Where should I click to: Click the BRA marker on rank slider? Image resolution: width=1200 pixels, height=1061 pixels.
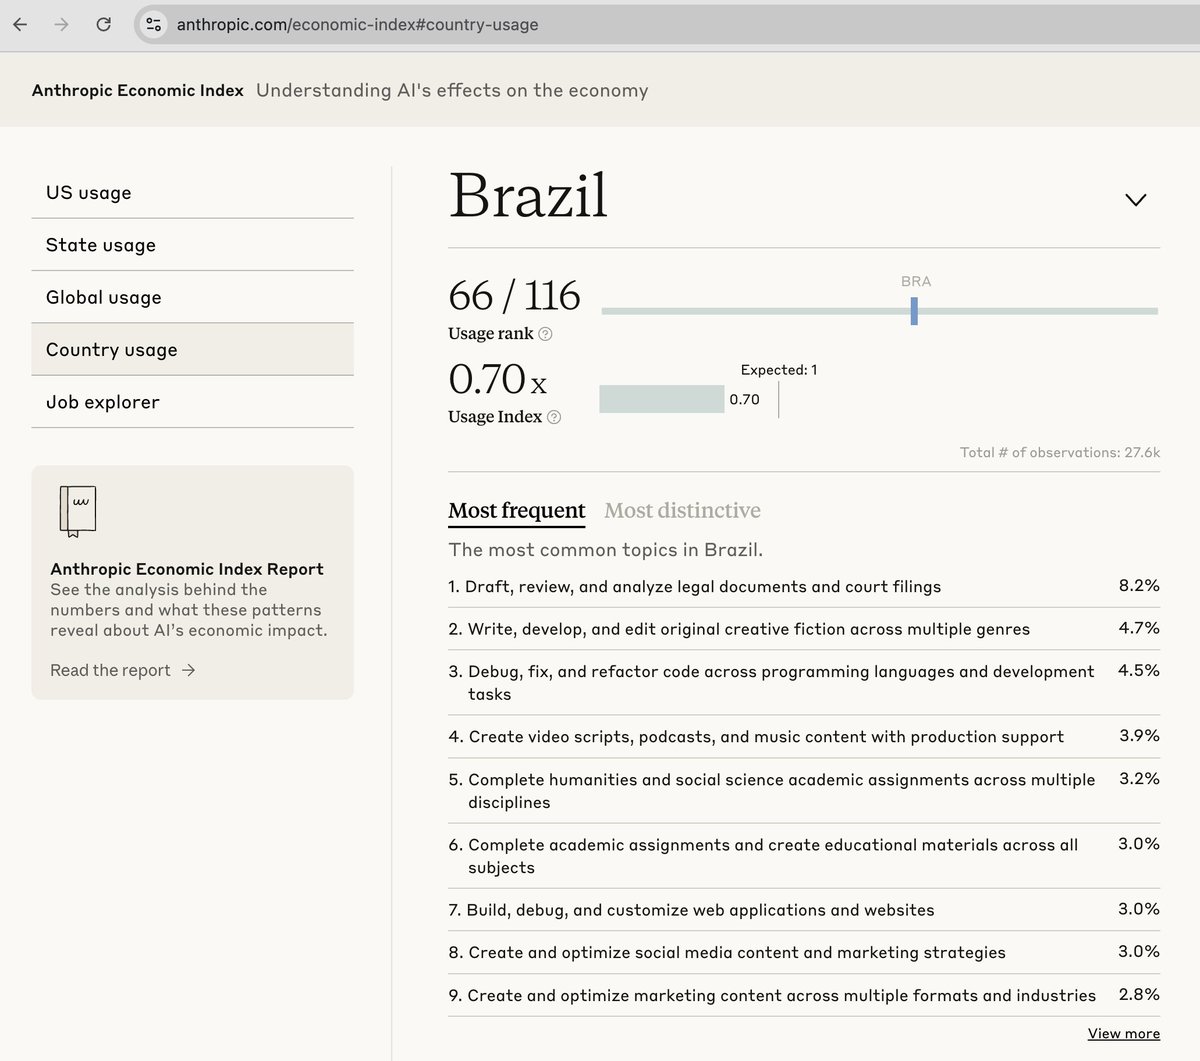click(x=914, y=311)
